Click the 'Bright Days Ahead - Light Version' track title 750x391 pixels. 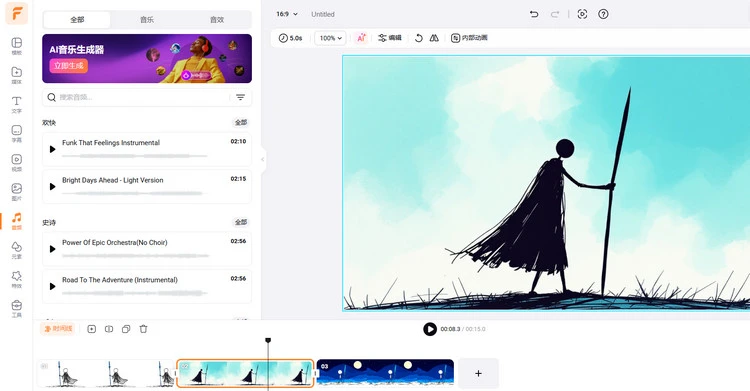click(x=113, y=180)
